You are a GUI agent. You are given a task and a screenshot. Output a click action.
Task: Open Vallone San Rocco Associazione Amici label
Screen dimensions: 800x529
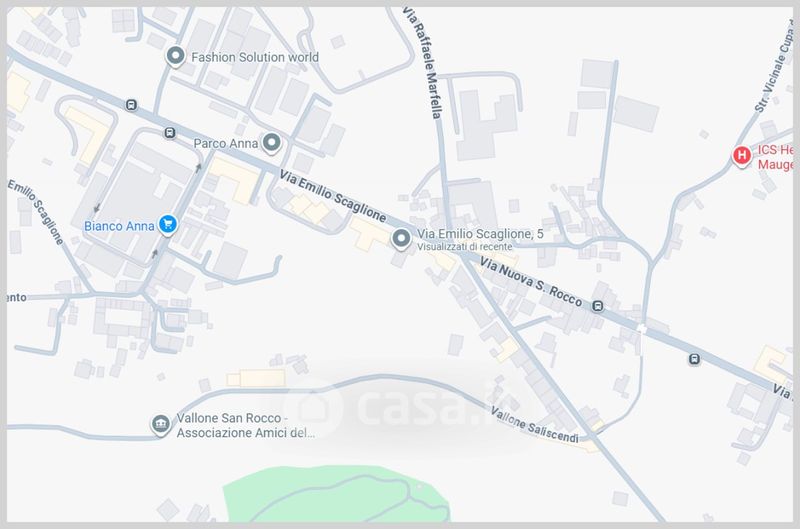[245, 425]
